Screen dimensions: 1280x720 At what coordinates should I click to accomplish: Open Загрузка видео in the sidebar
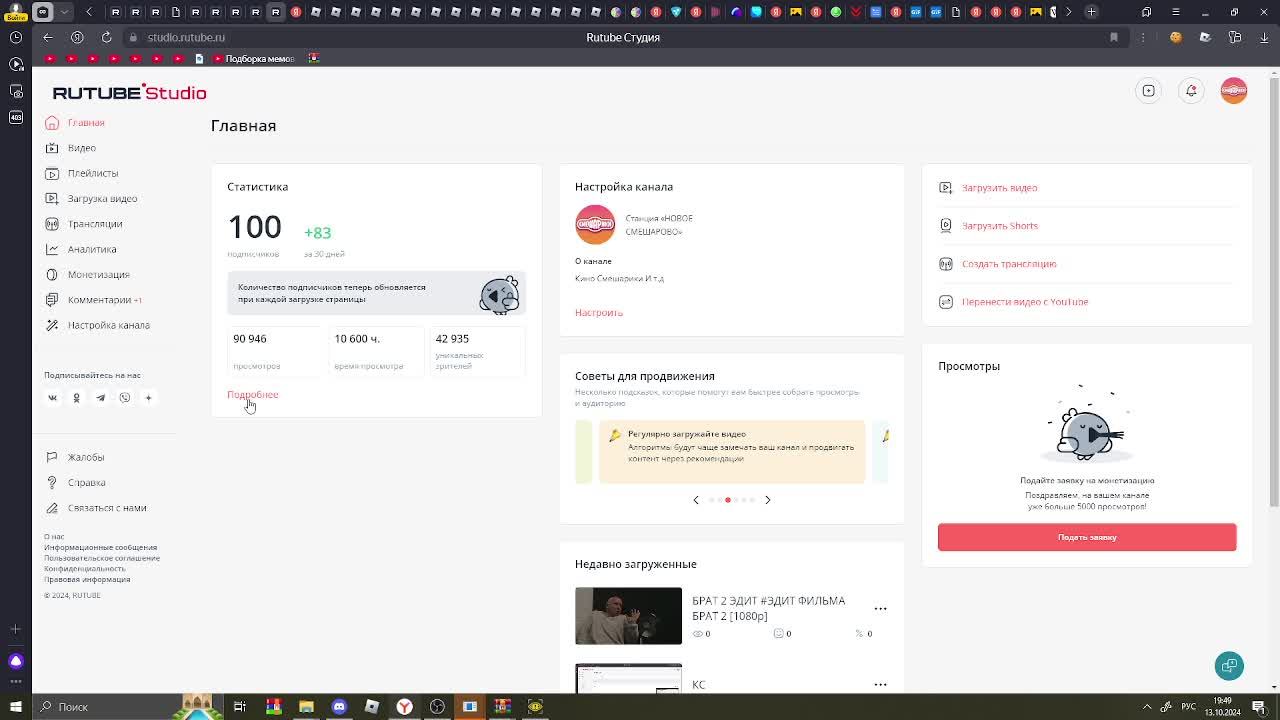coord(91,198)
